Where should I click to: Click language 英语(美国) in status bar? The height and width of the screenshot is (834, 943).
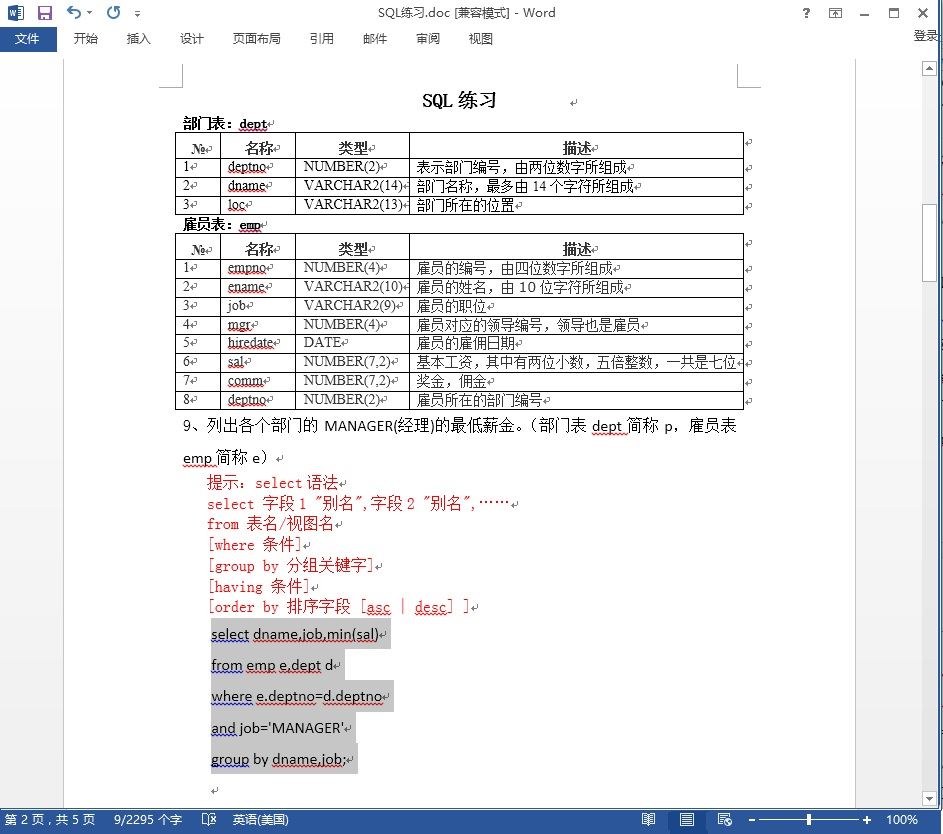[x=260, y=820]
